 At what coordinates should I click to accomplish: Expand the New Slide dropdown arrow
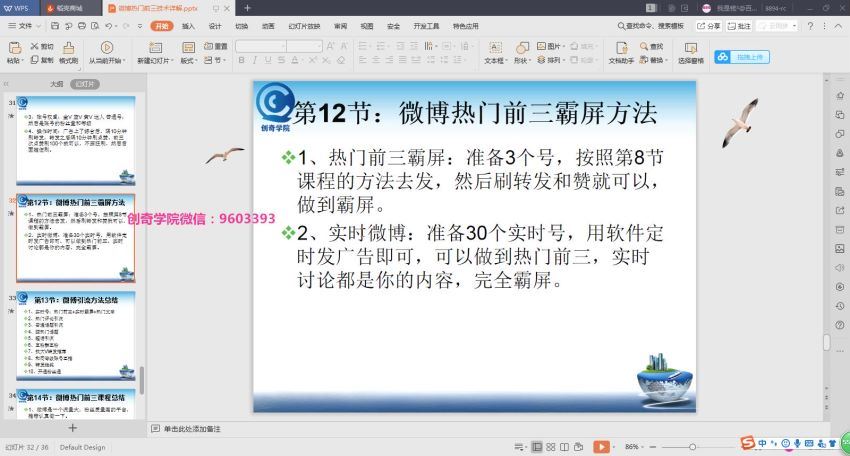172,61
